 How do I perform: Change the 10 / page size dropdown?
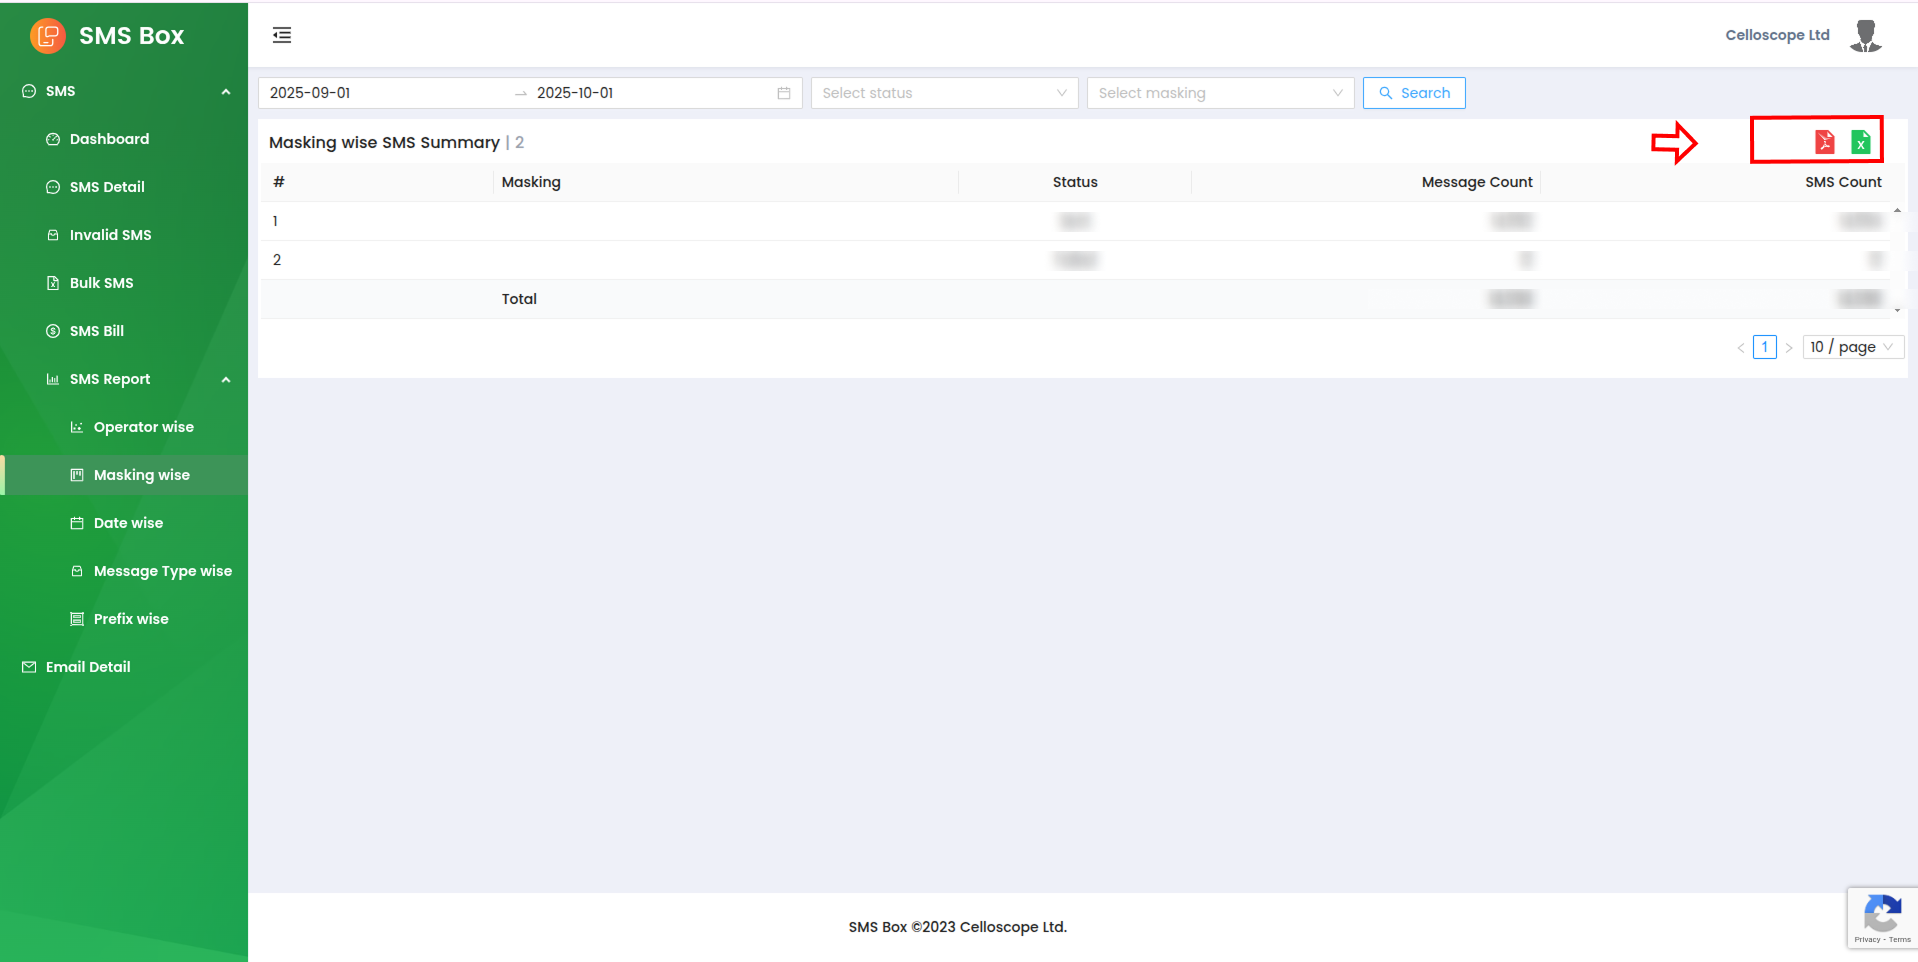tap(1852, 347)
